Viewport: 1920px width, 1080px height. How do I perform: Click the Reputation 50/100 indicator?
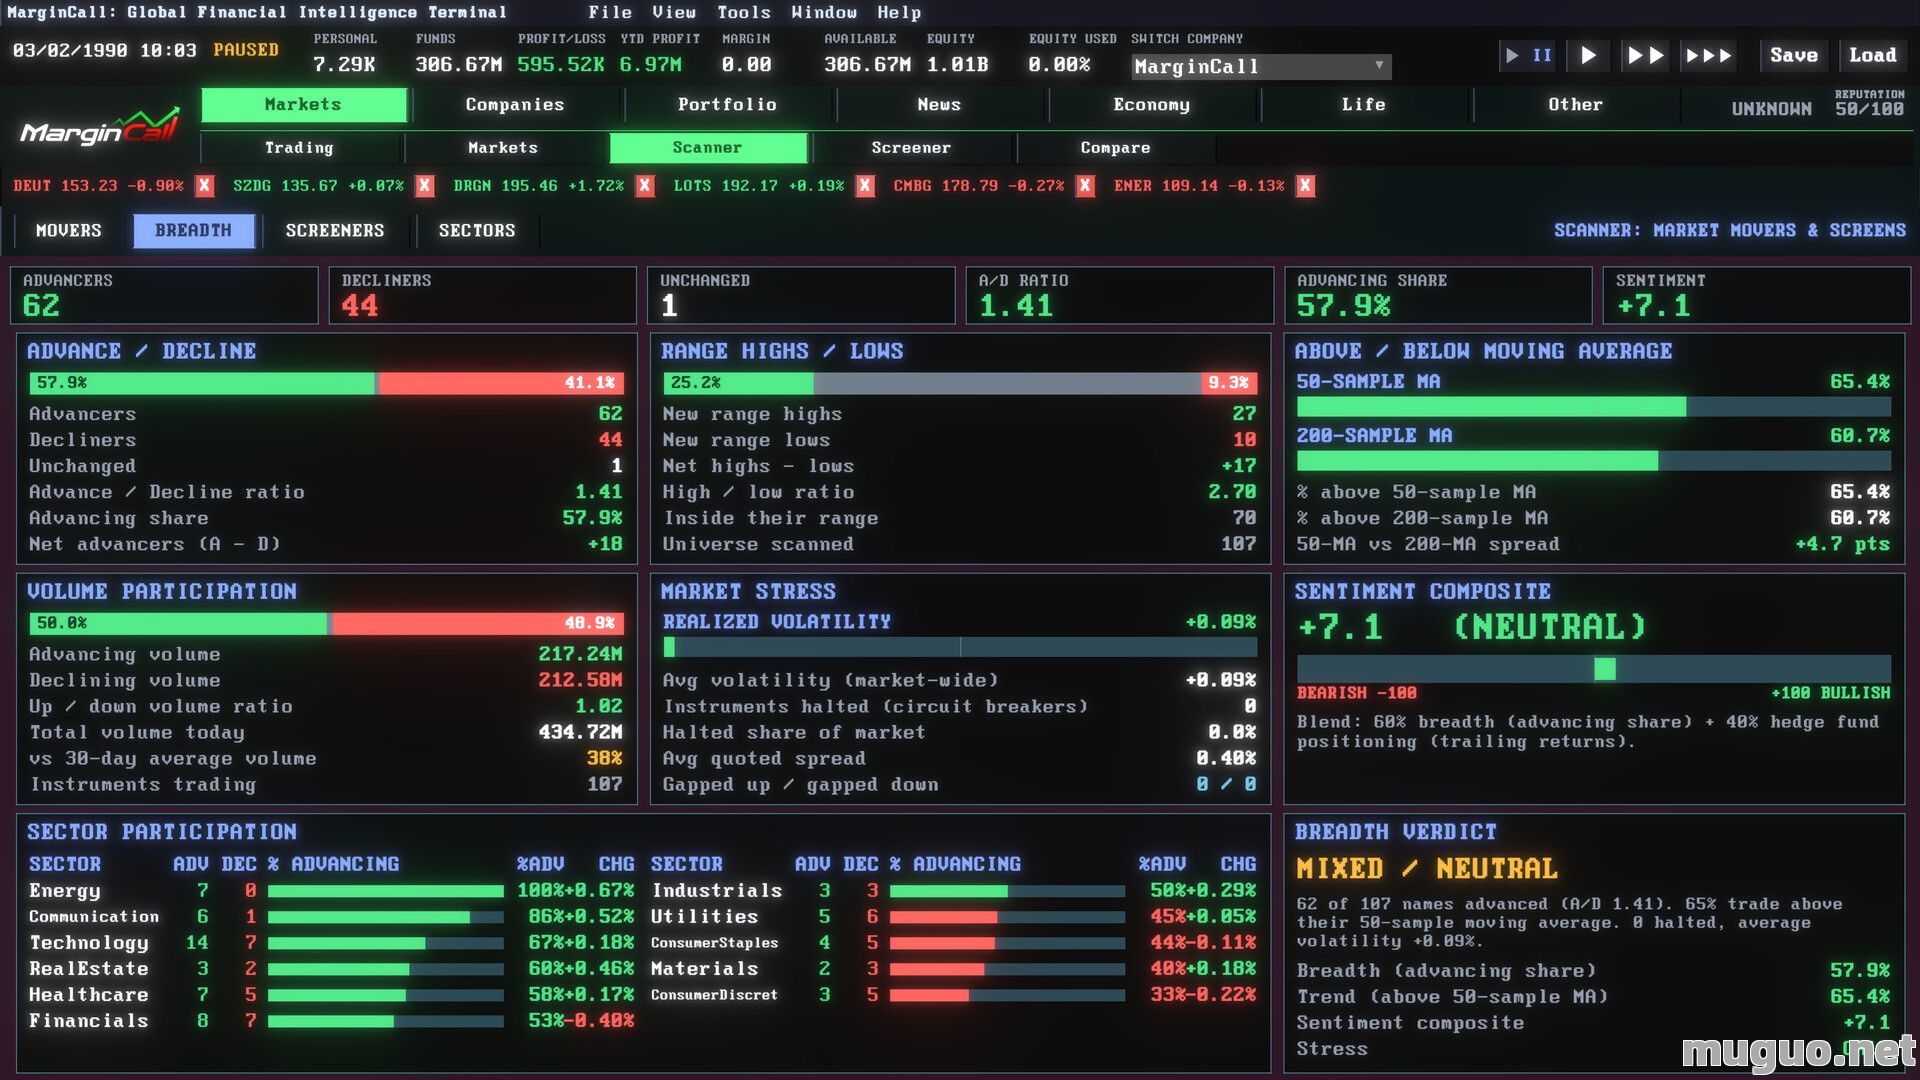(1869, 104)
